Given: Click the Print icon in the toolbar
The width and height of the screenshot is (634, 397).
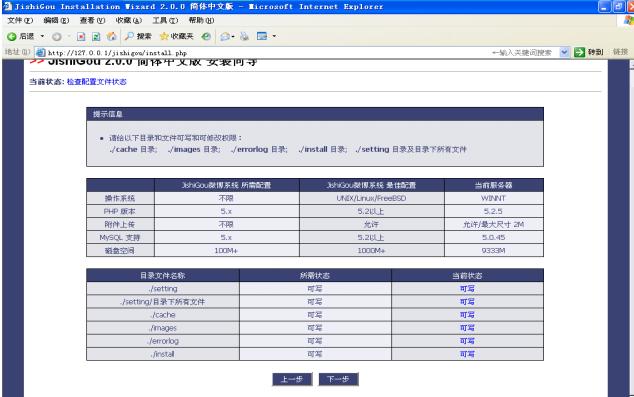Looking at the screenshot, I should point(245,36).
